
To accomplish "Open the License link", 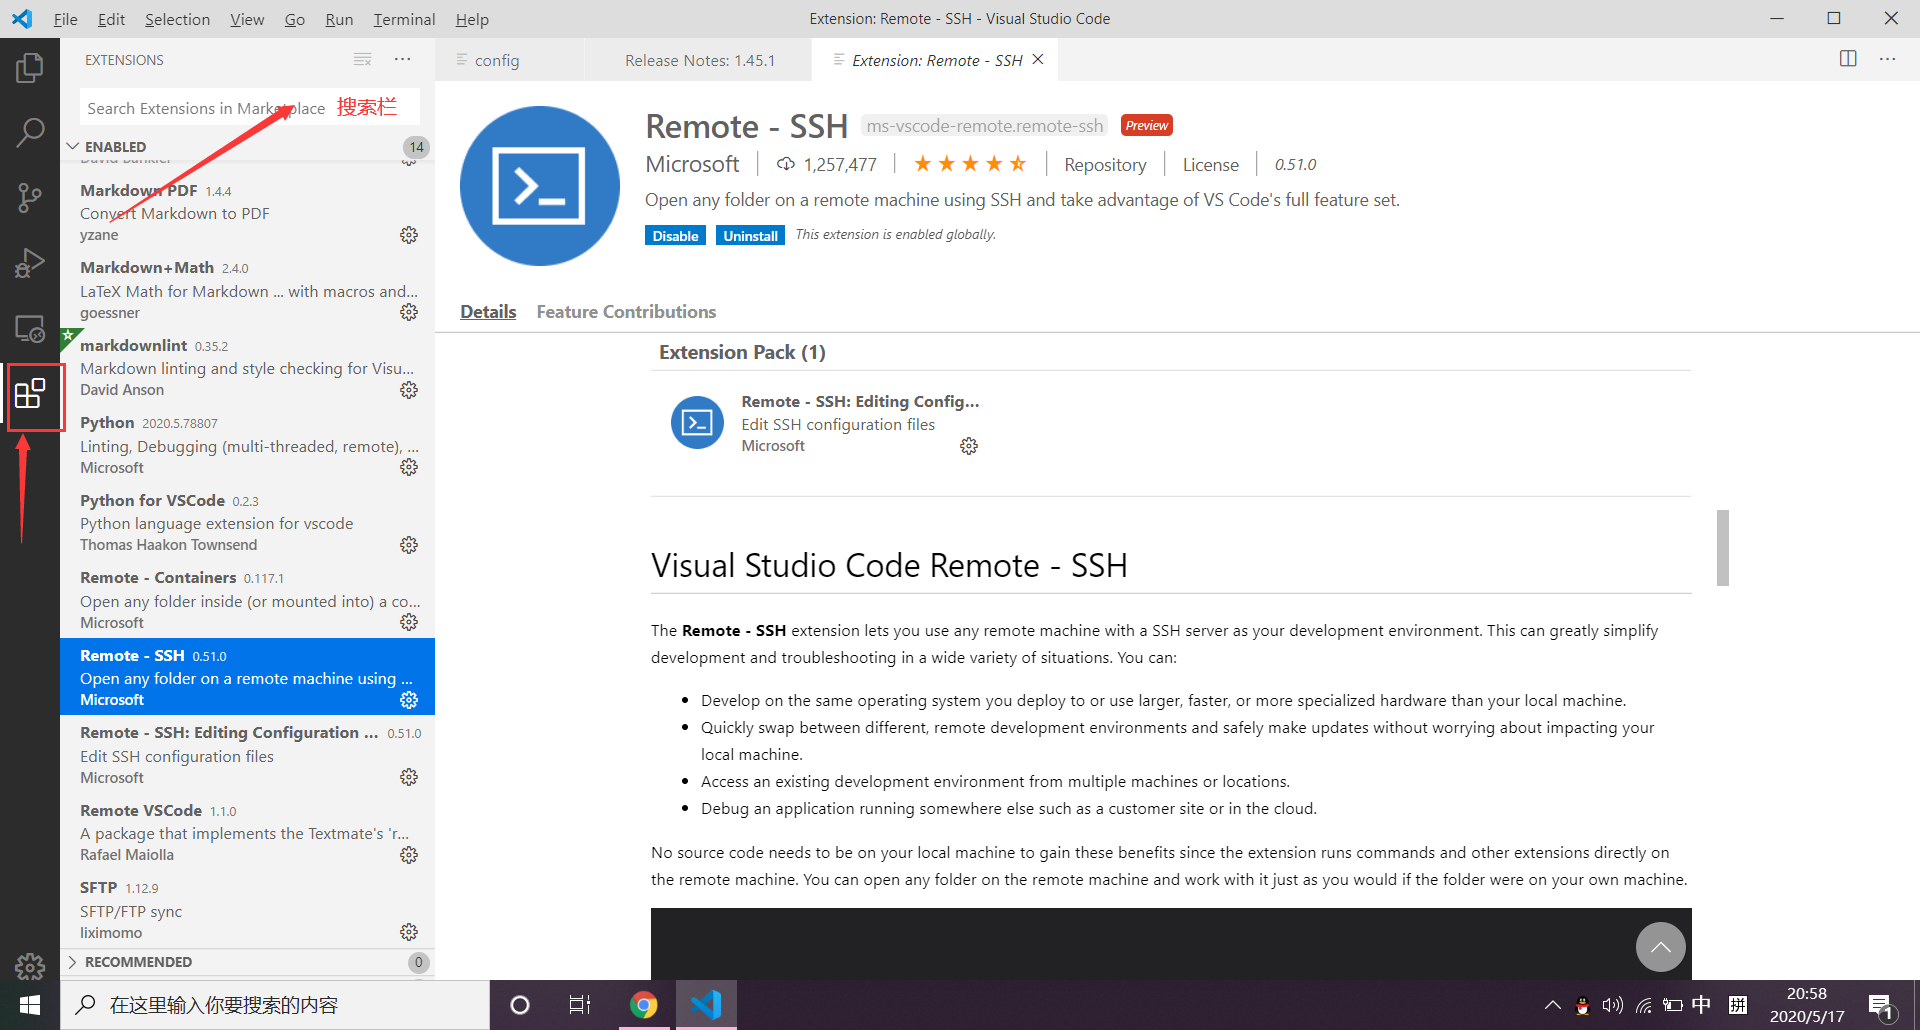I will coord(1210,165).
